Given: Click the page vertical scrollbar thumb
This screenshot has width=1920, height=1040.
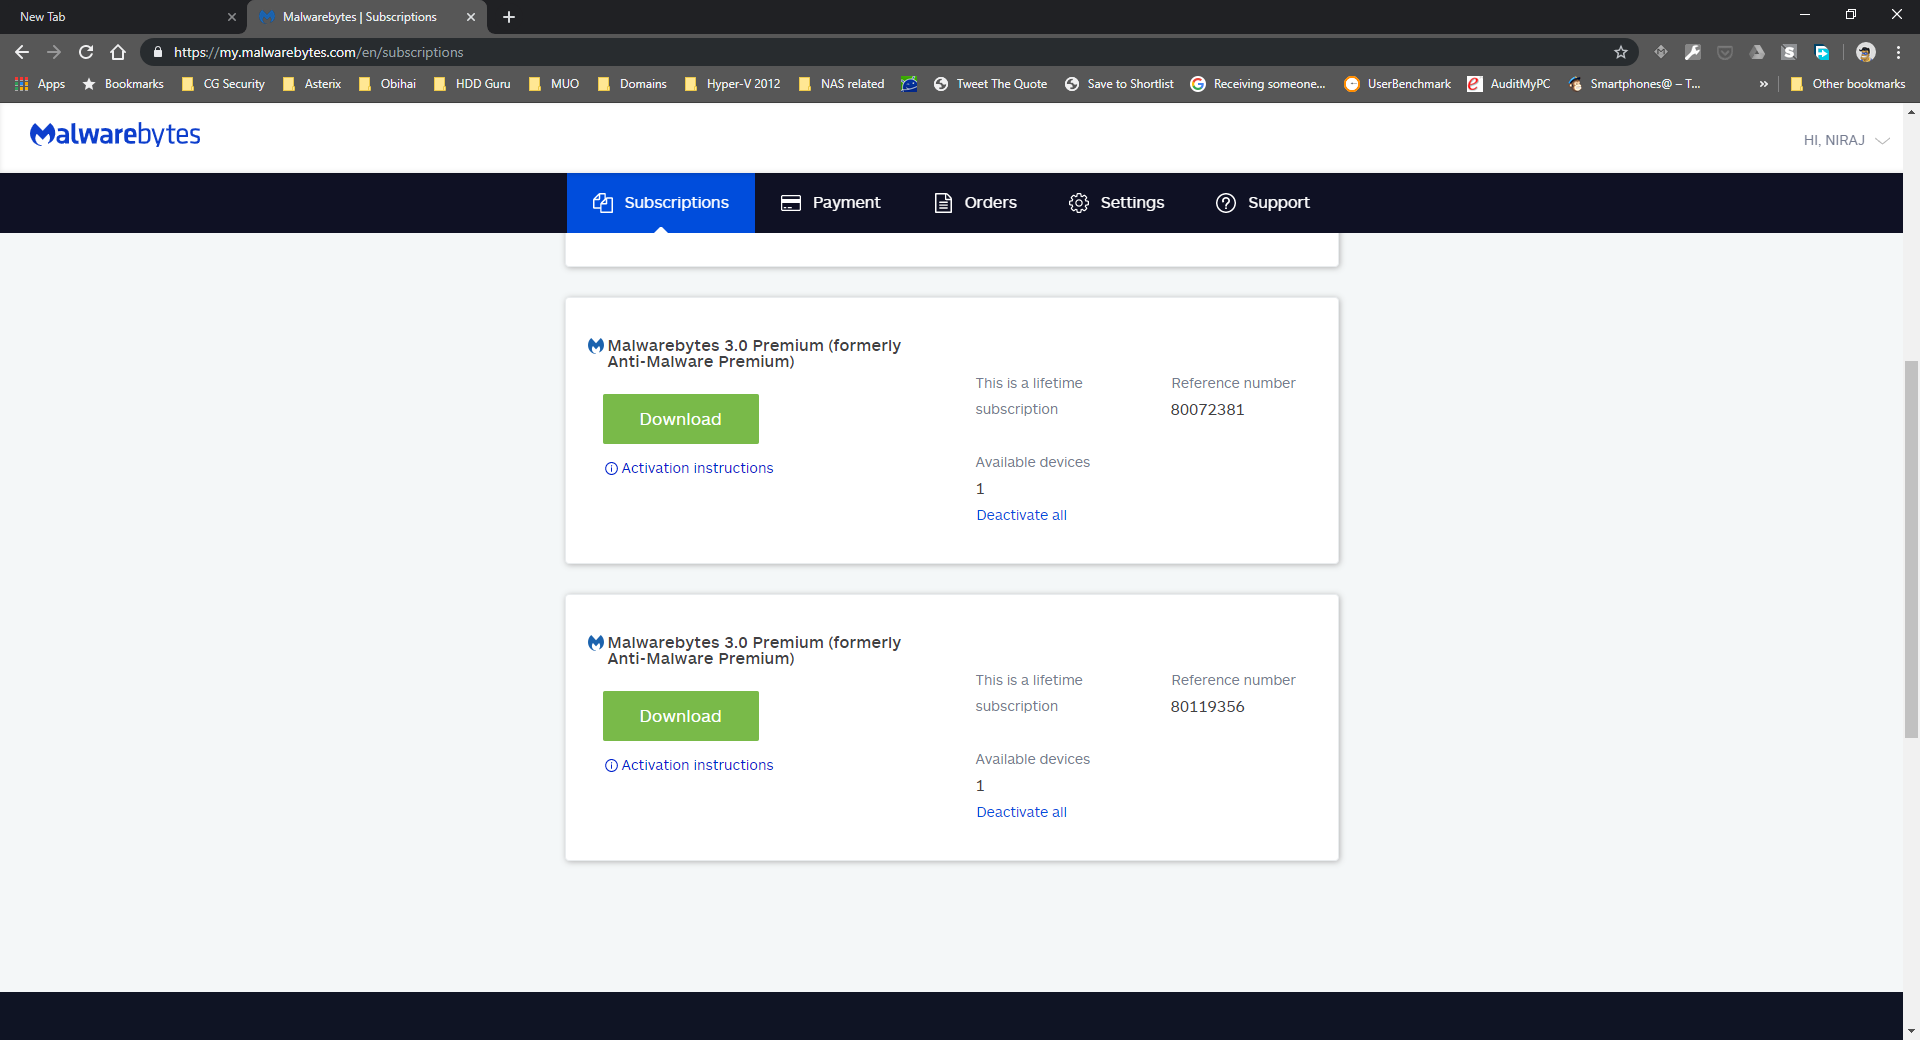Looking at the screenshot, I should pos(1911,549).
